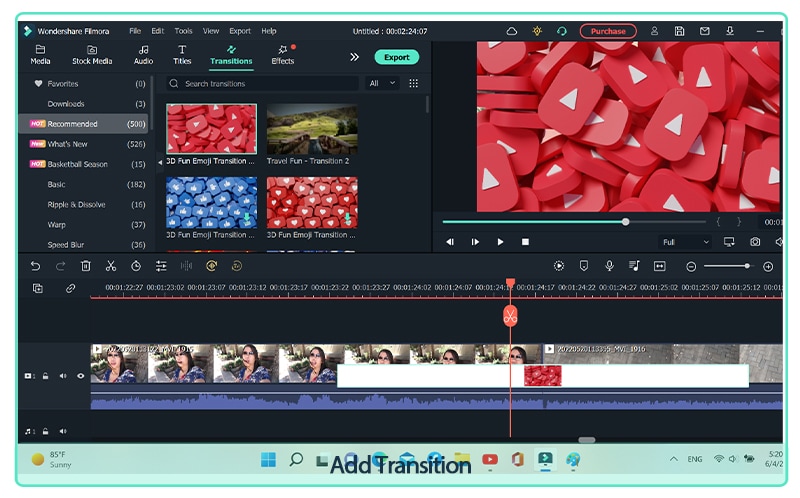The image size is (800, 498).
Task: Select the red 3D Fun Emoji Transition thumbnail
Action: click(x=211, y=129)
